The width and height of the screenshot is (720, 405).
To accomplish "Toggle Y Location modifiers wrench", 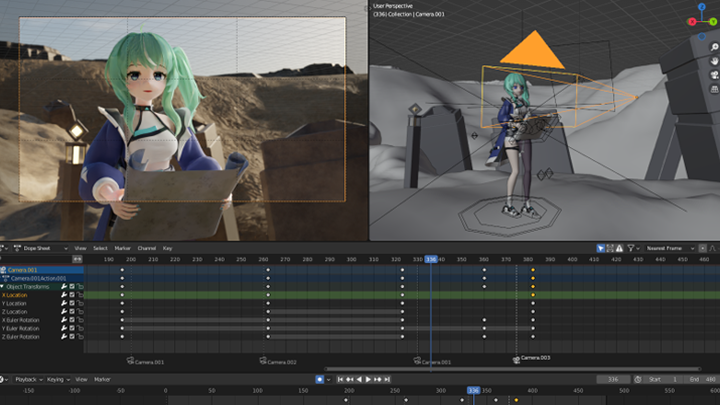I will 64,304.
